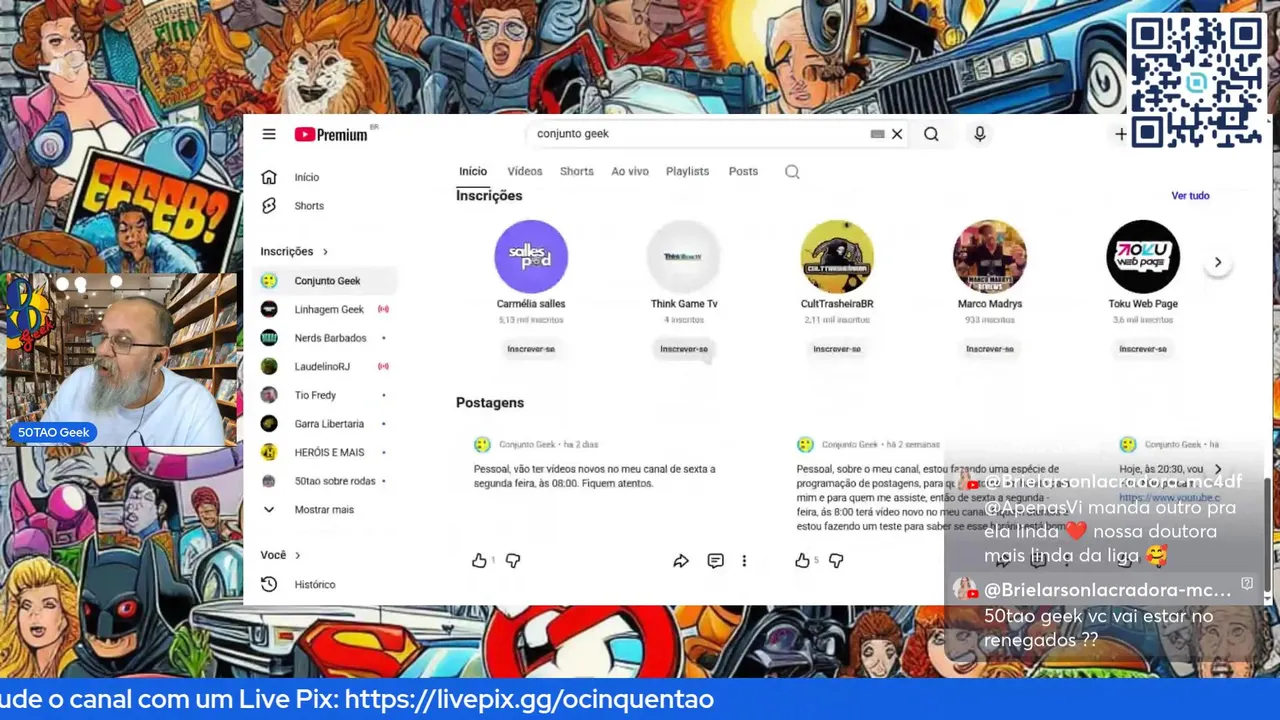Open comments on the first post
Screen dimensions: 1280x720
(x=715, y=561)
